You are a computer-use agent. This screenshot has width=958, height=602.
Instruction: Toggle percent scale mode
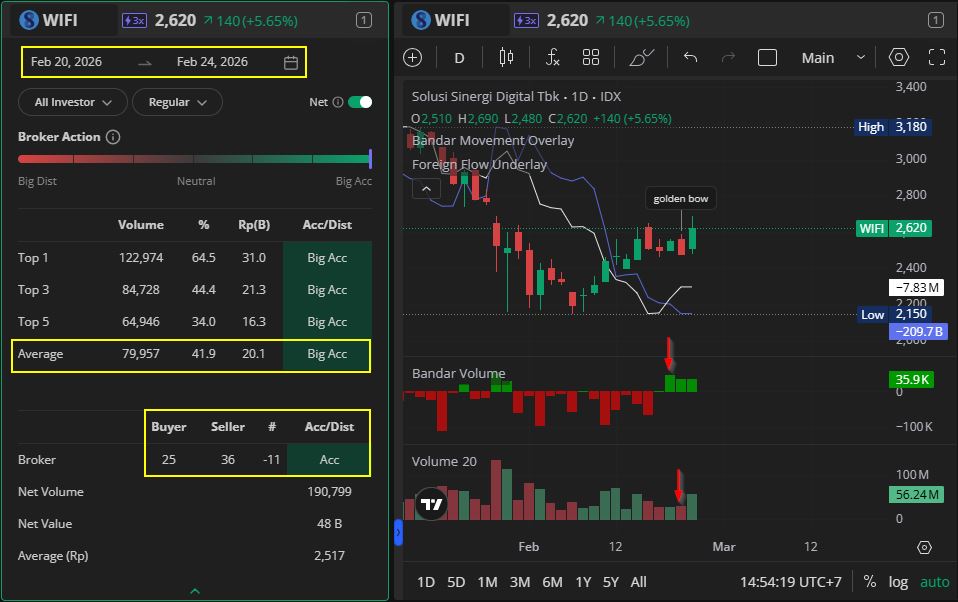tap(869, 582)
